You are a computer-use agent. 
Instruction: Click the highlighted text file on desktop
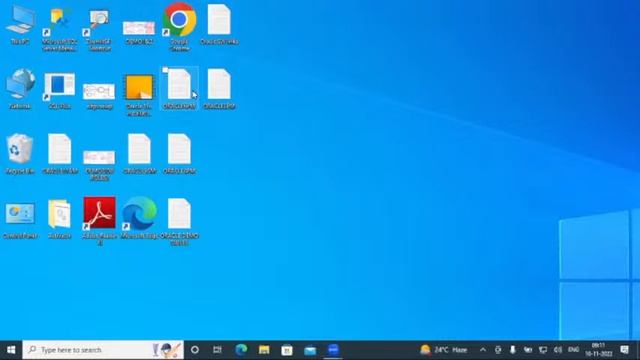(x=179, y=89)
